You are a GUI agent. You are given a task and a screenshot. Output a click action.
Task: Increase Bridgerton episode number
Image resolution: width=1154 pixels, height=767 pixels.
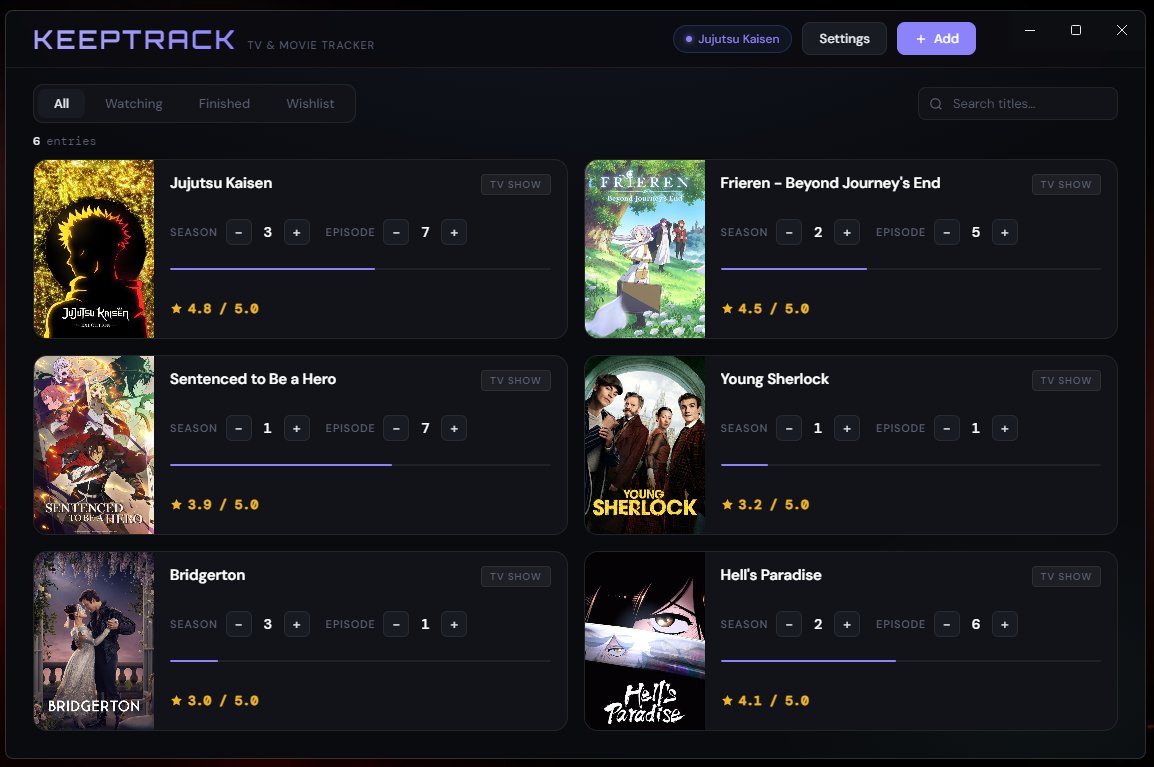pos(454,624)
